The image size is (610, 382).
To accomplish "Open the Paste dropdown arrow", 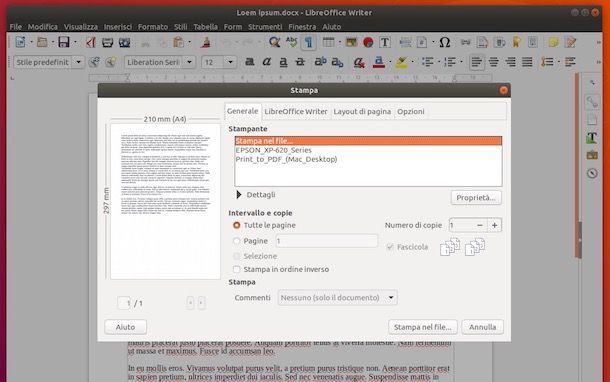I will (189, 42).
